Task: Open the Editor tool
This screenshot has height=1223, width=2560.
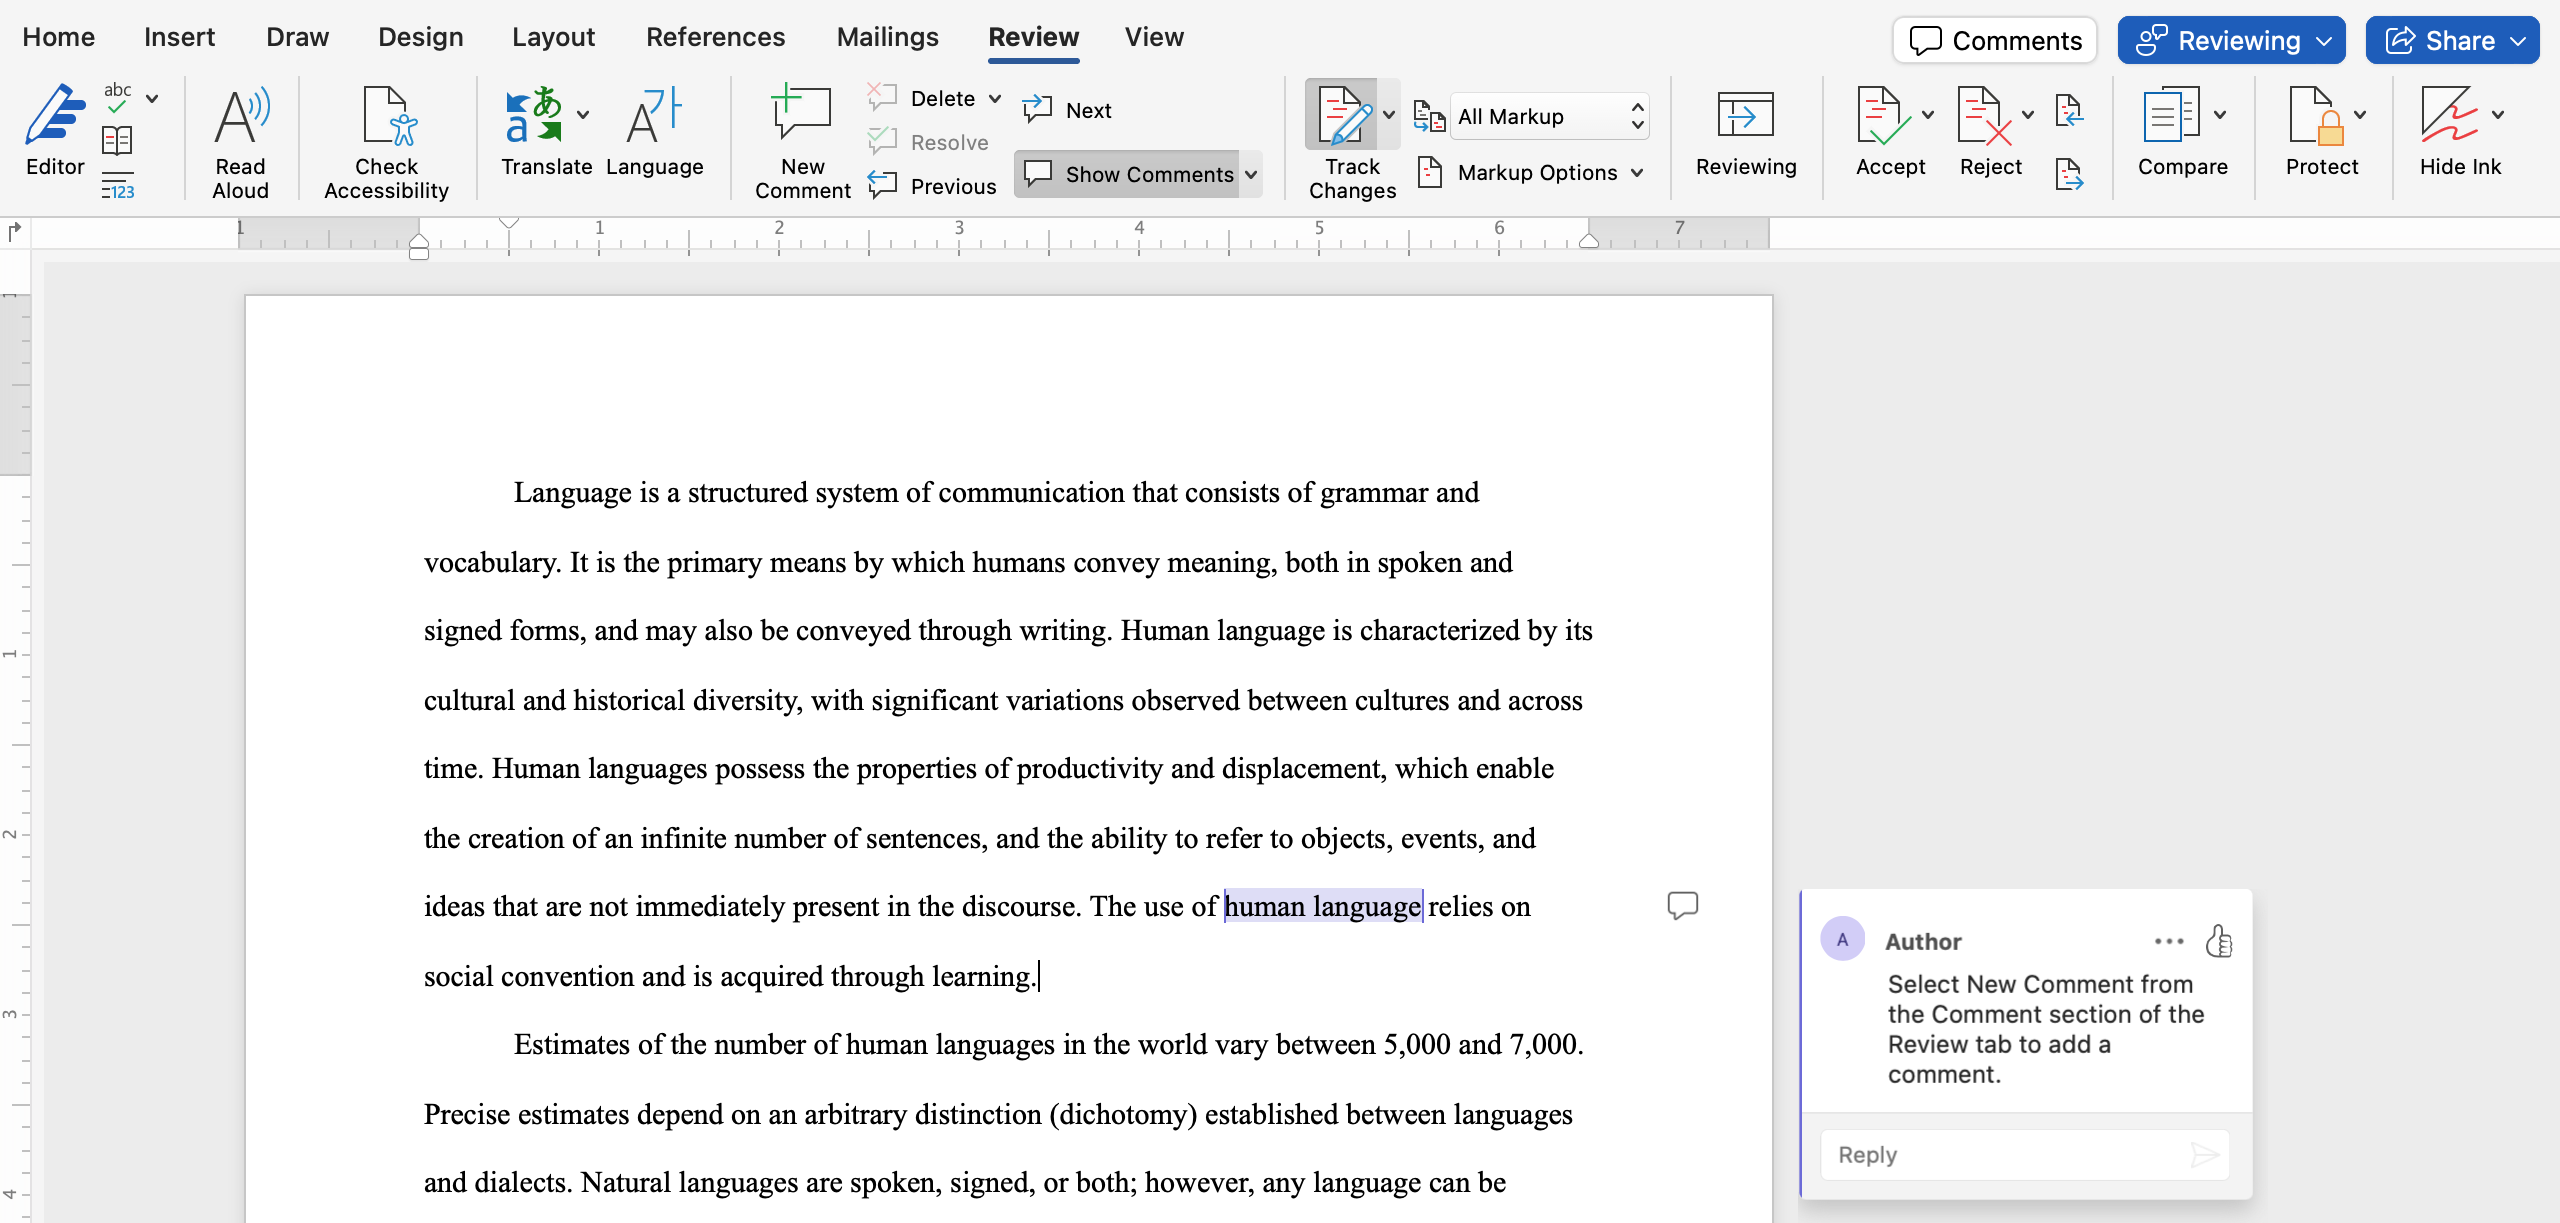Action: 55,130
